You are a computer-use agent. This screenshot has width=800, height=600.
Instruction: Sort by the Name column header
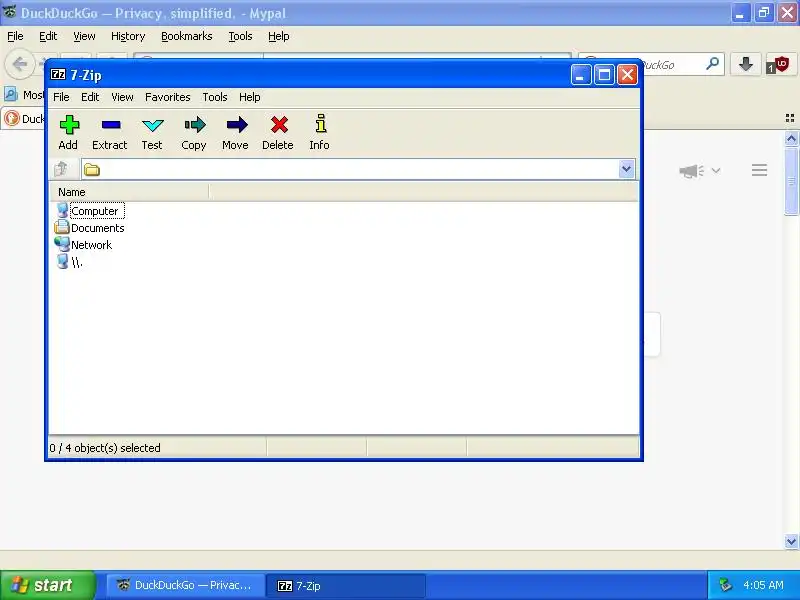coord(129,192)
